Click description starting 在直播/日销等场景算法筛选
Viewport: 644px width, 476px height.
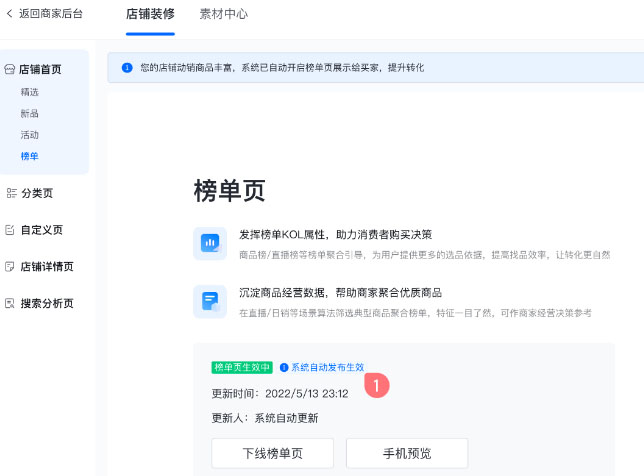point(415,313)
